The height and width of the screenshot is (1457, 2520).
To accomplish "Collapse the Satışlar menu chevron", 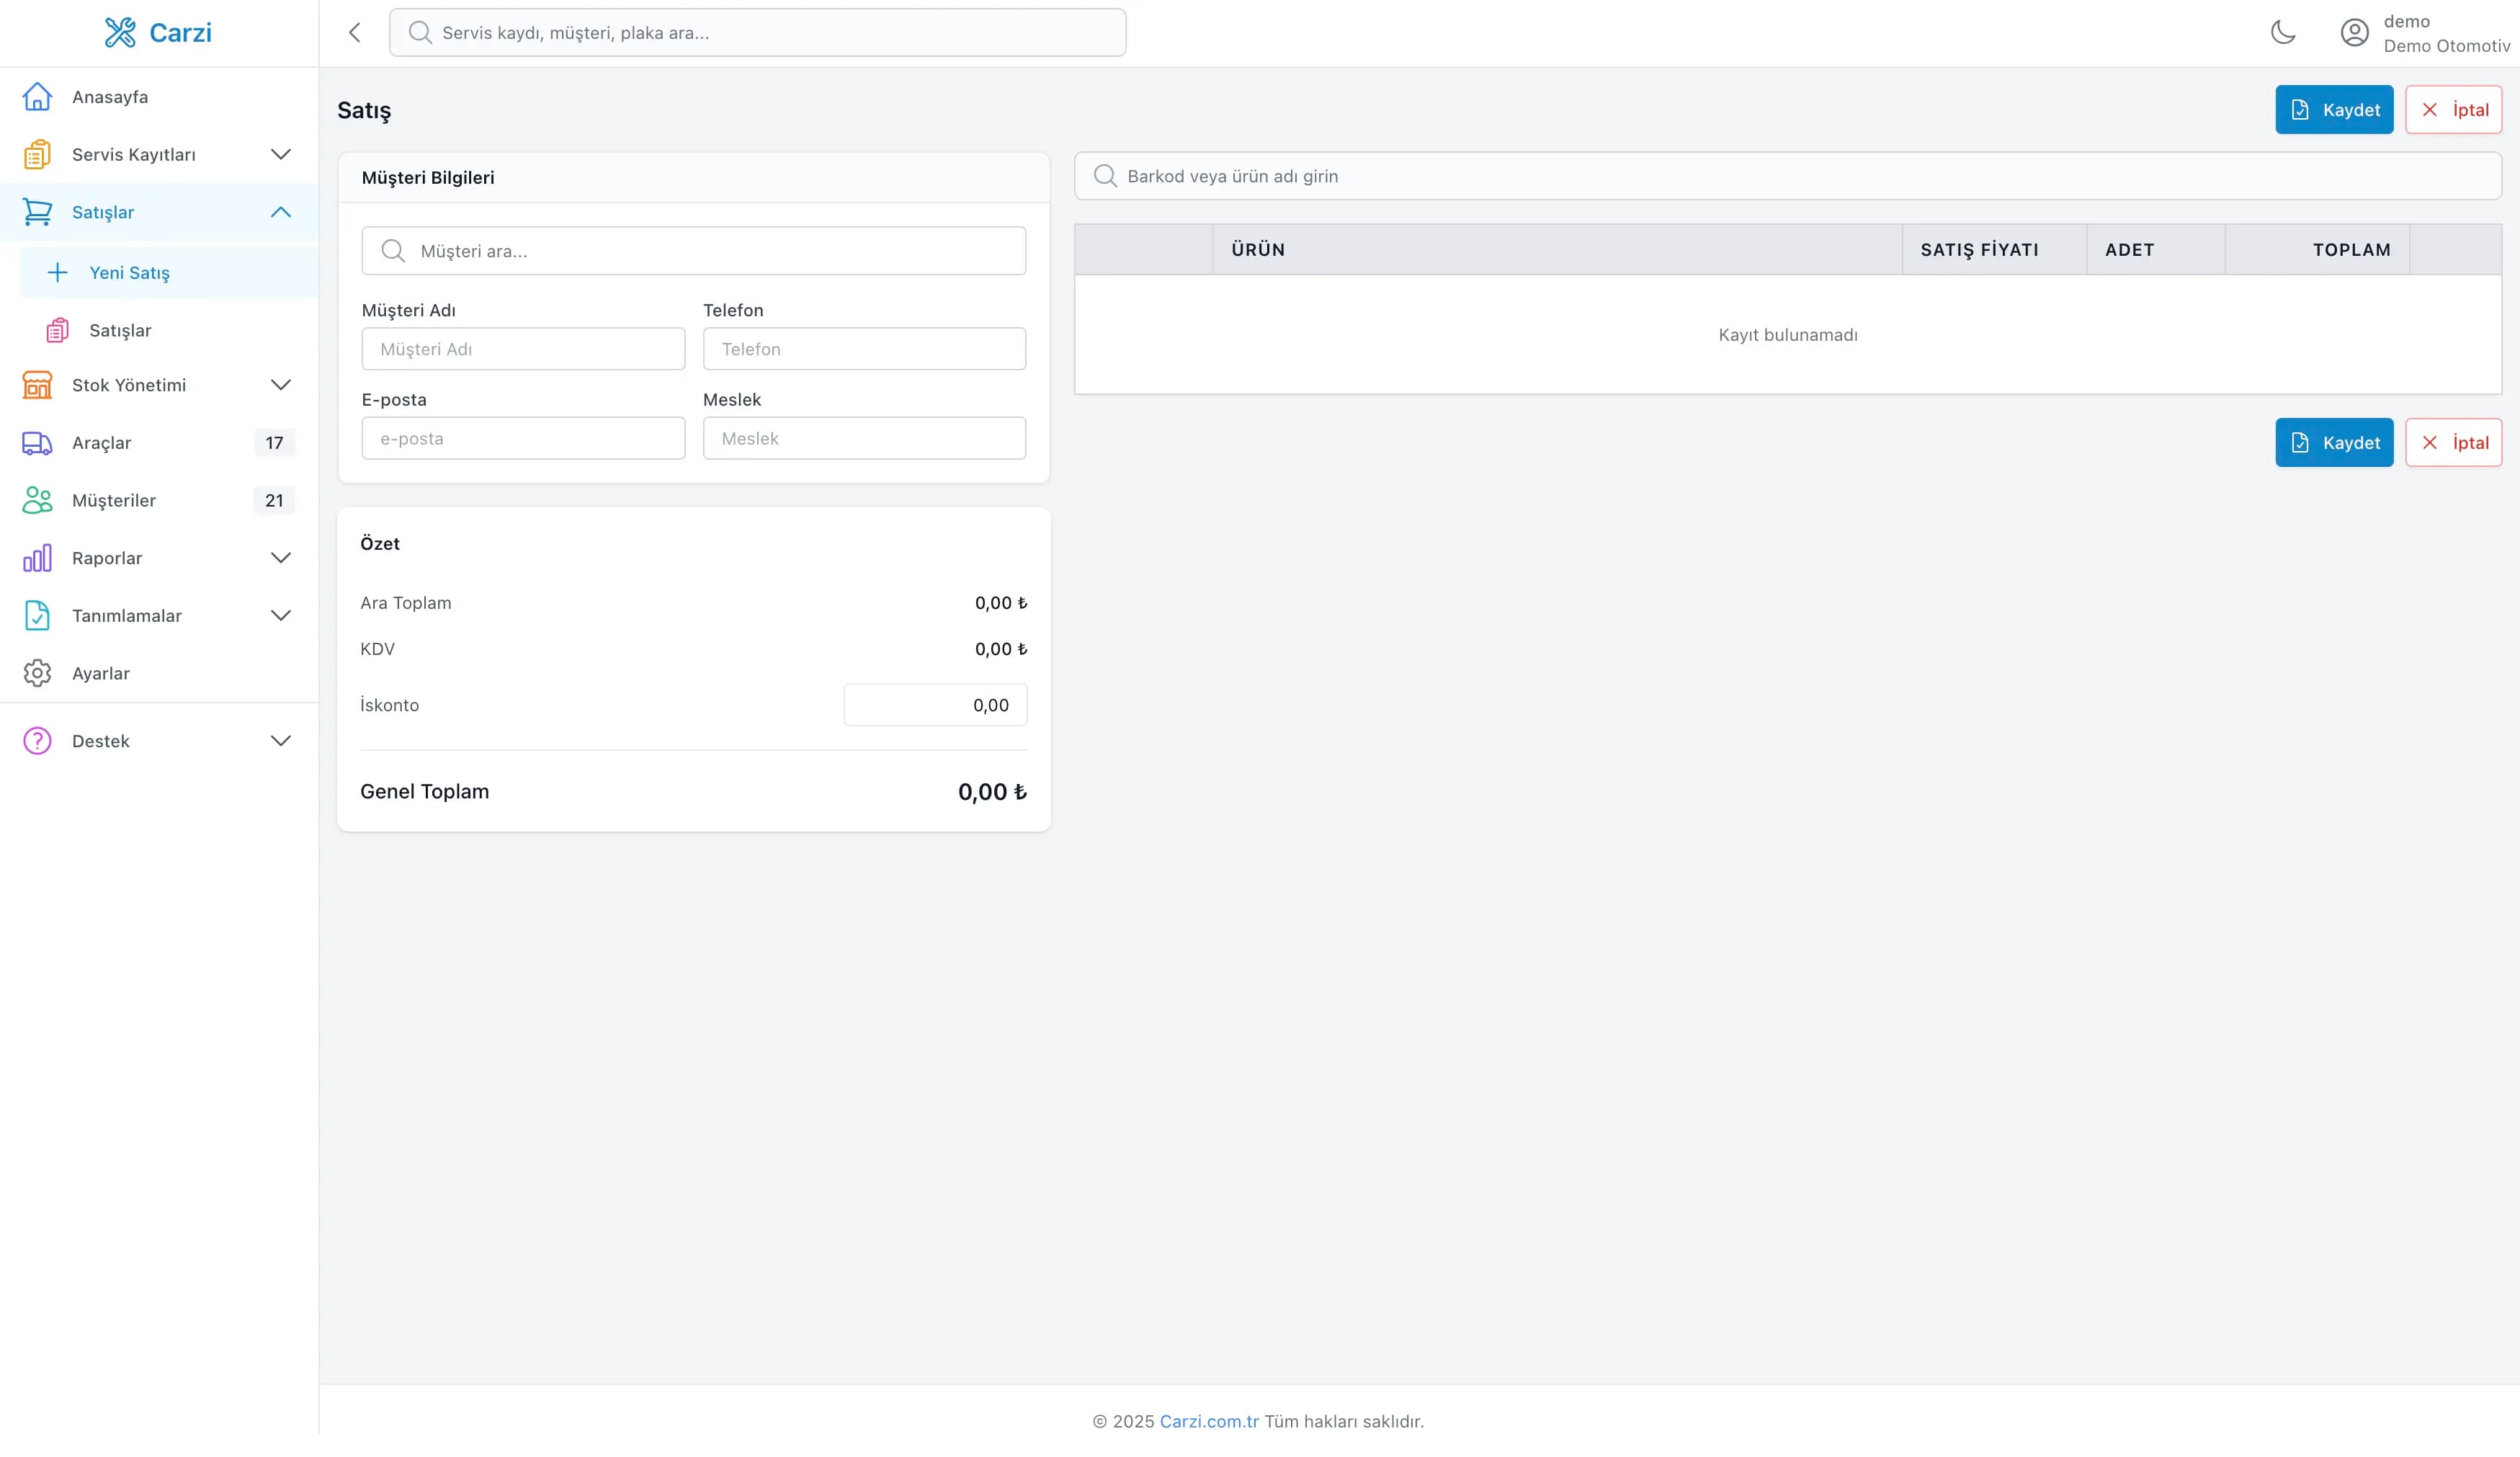I will [x=281, y=212].
